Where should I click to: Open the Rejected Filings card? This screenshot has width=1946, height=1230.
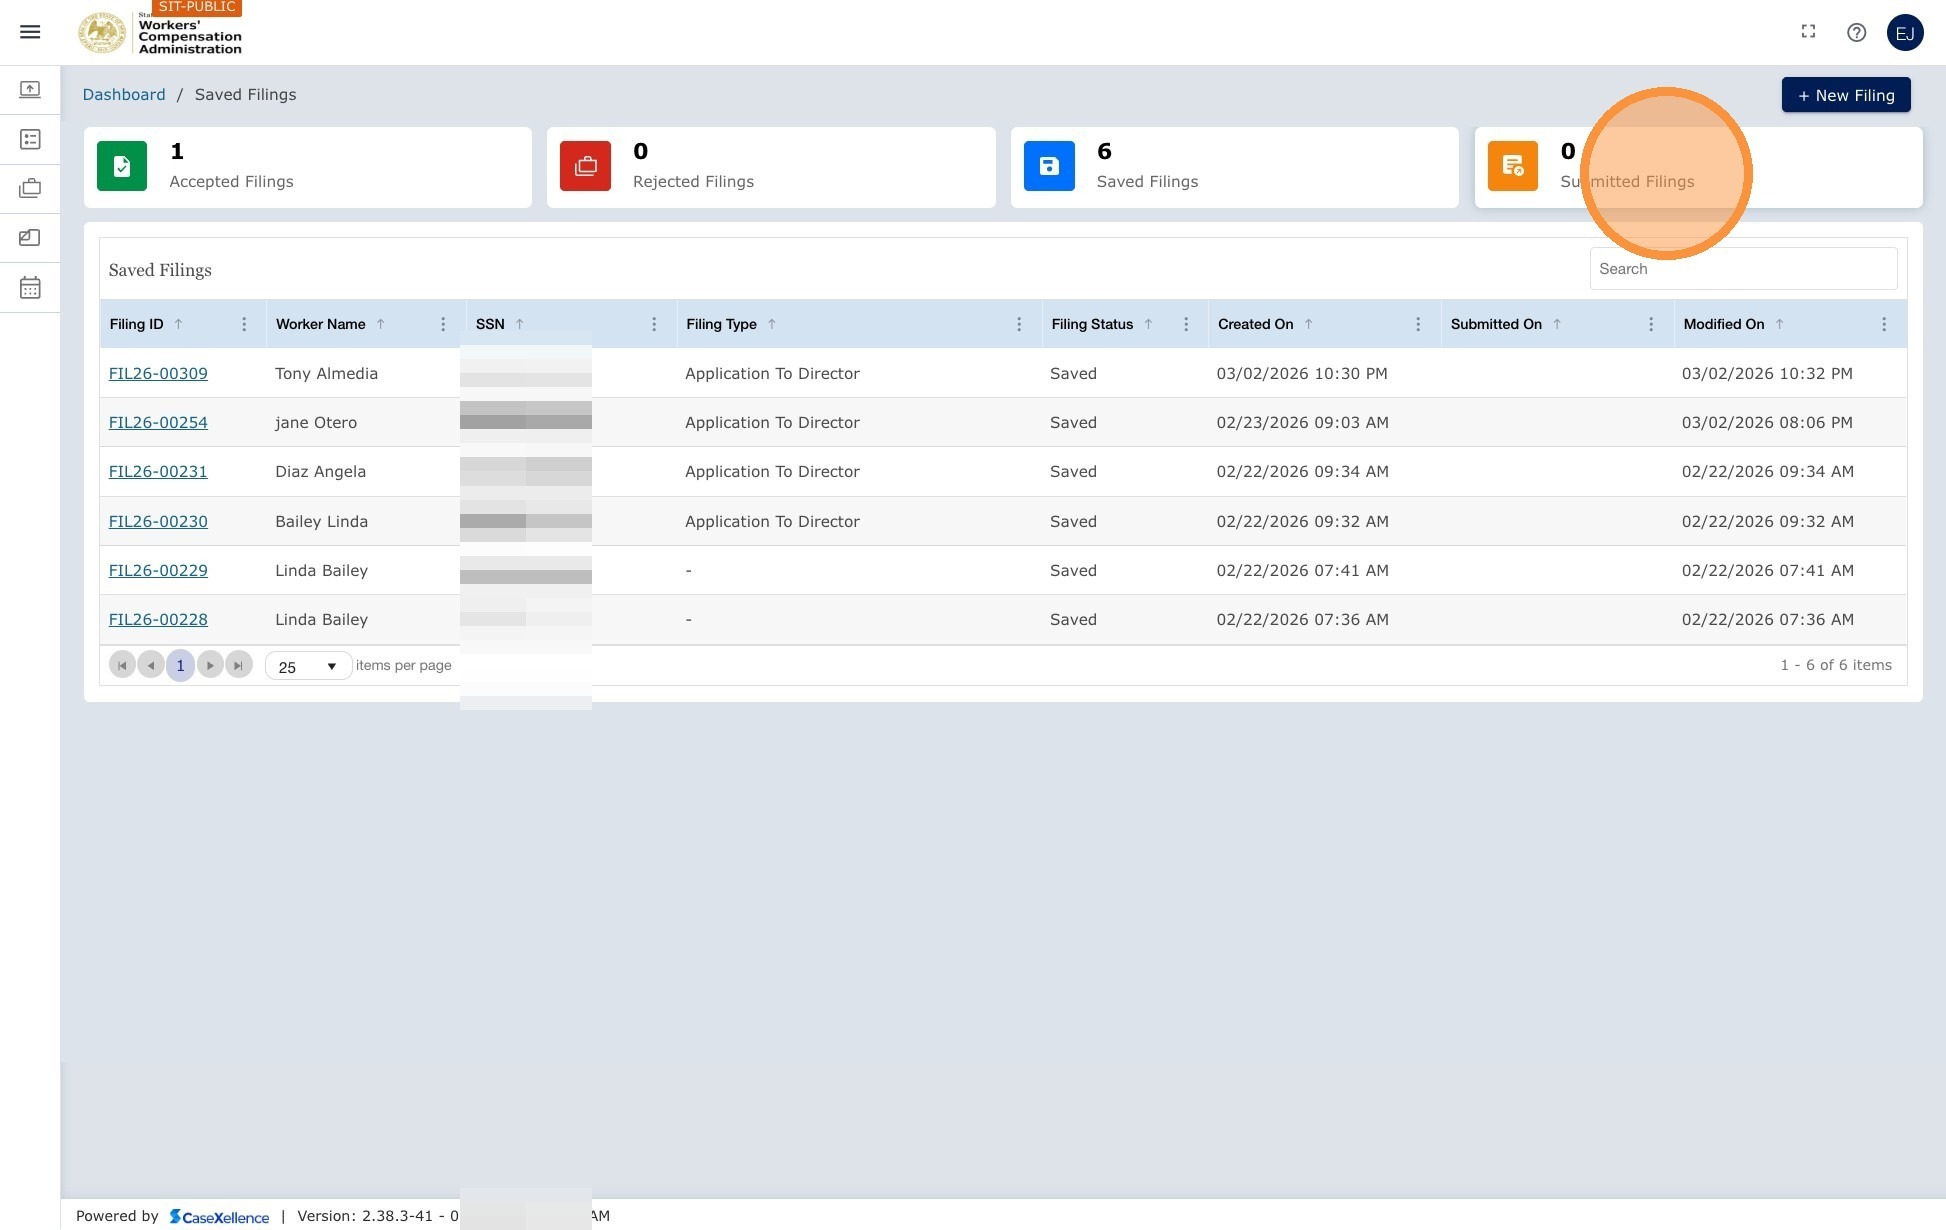tap(771, 167)
